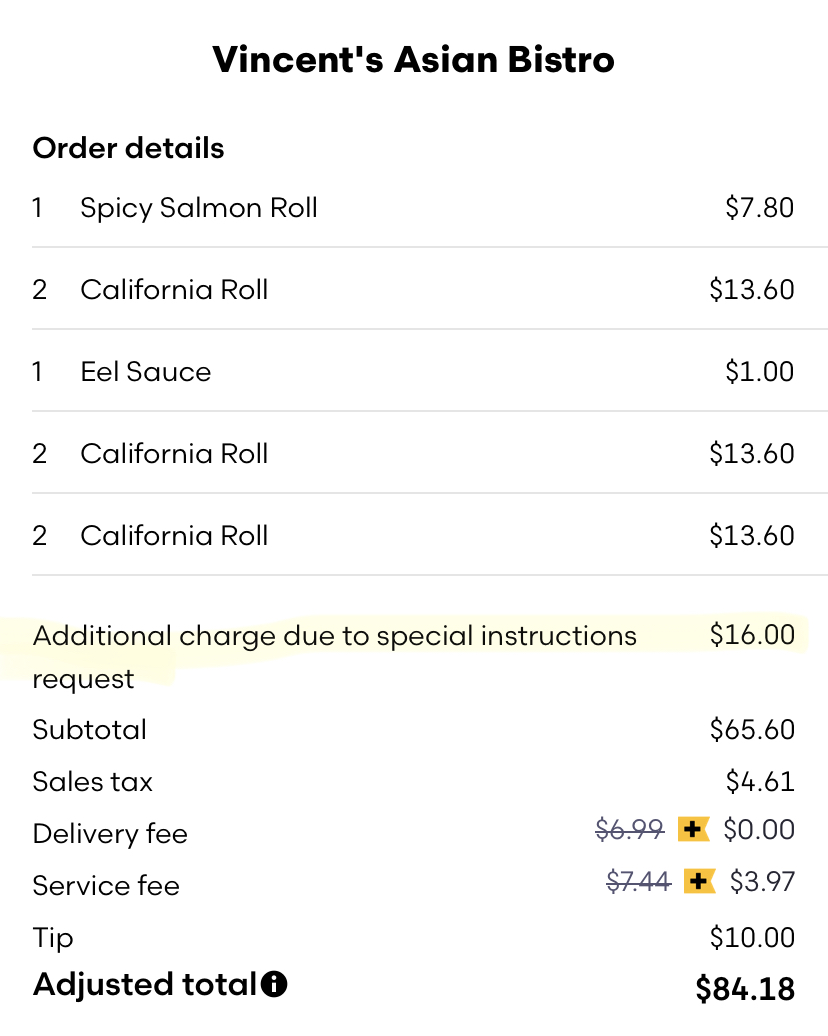
Task: Click the $10.00 tip amount
Action: (752, 938)
